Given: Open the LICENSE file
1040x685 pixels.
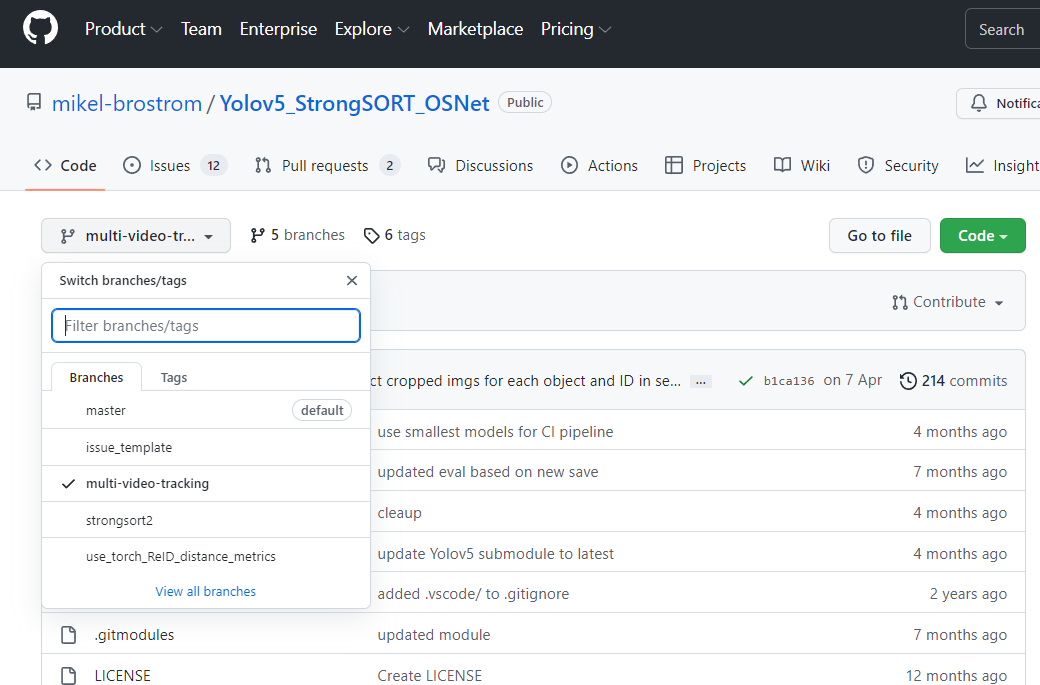Looking at the screenshot, I should coord(123,676).
